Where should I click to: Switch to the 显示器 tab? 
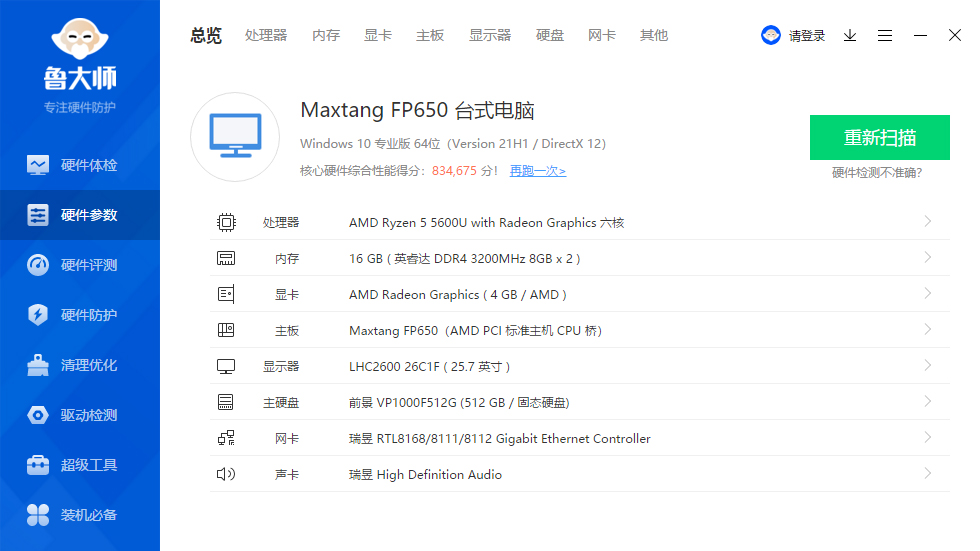pyautogui.click(x=490, y=36)
